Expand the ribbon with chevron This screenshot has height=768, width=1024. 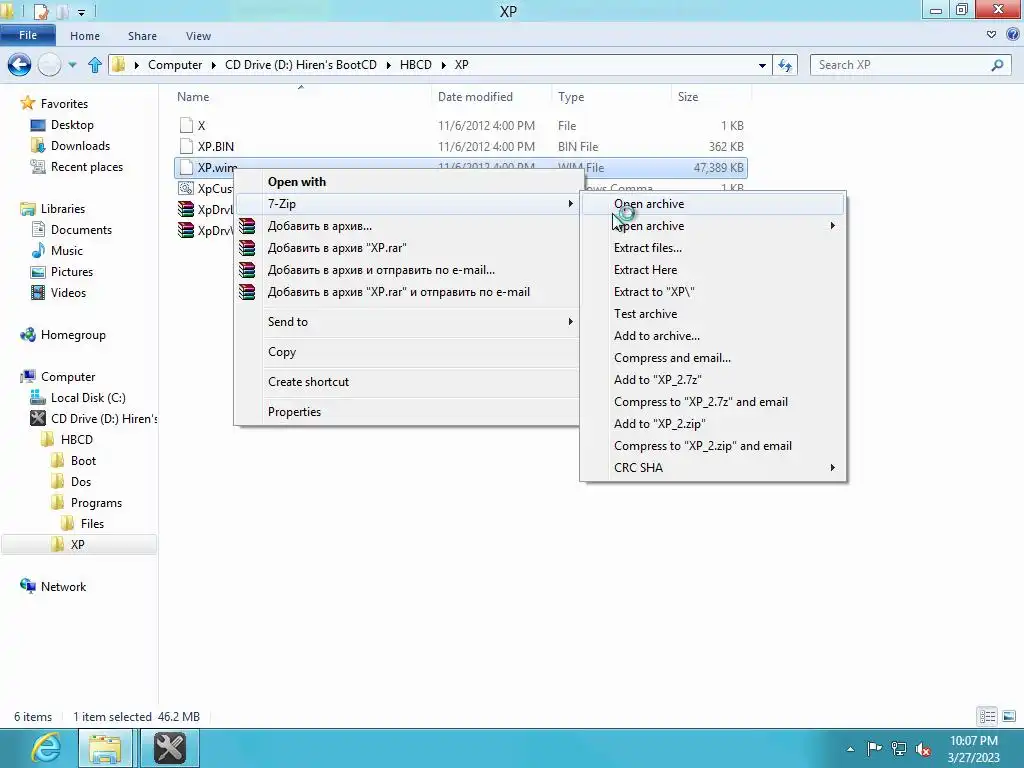[991, 35]
